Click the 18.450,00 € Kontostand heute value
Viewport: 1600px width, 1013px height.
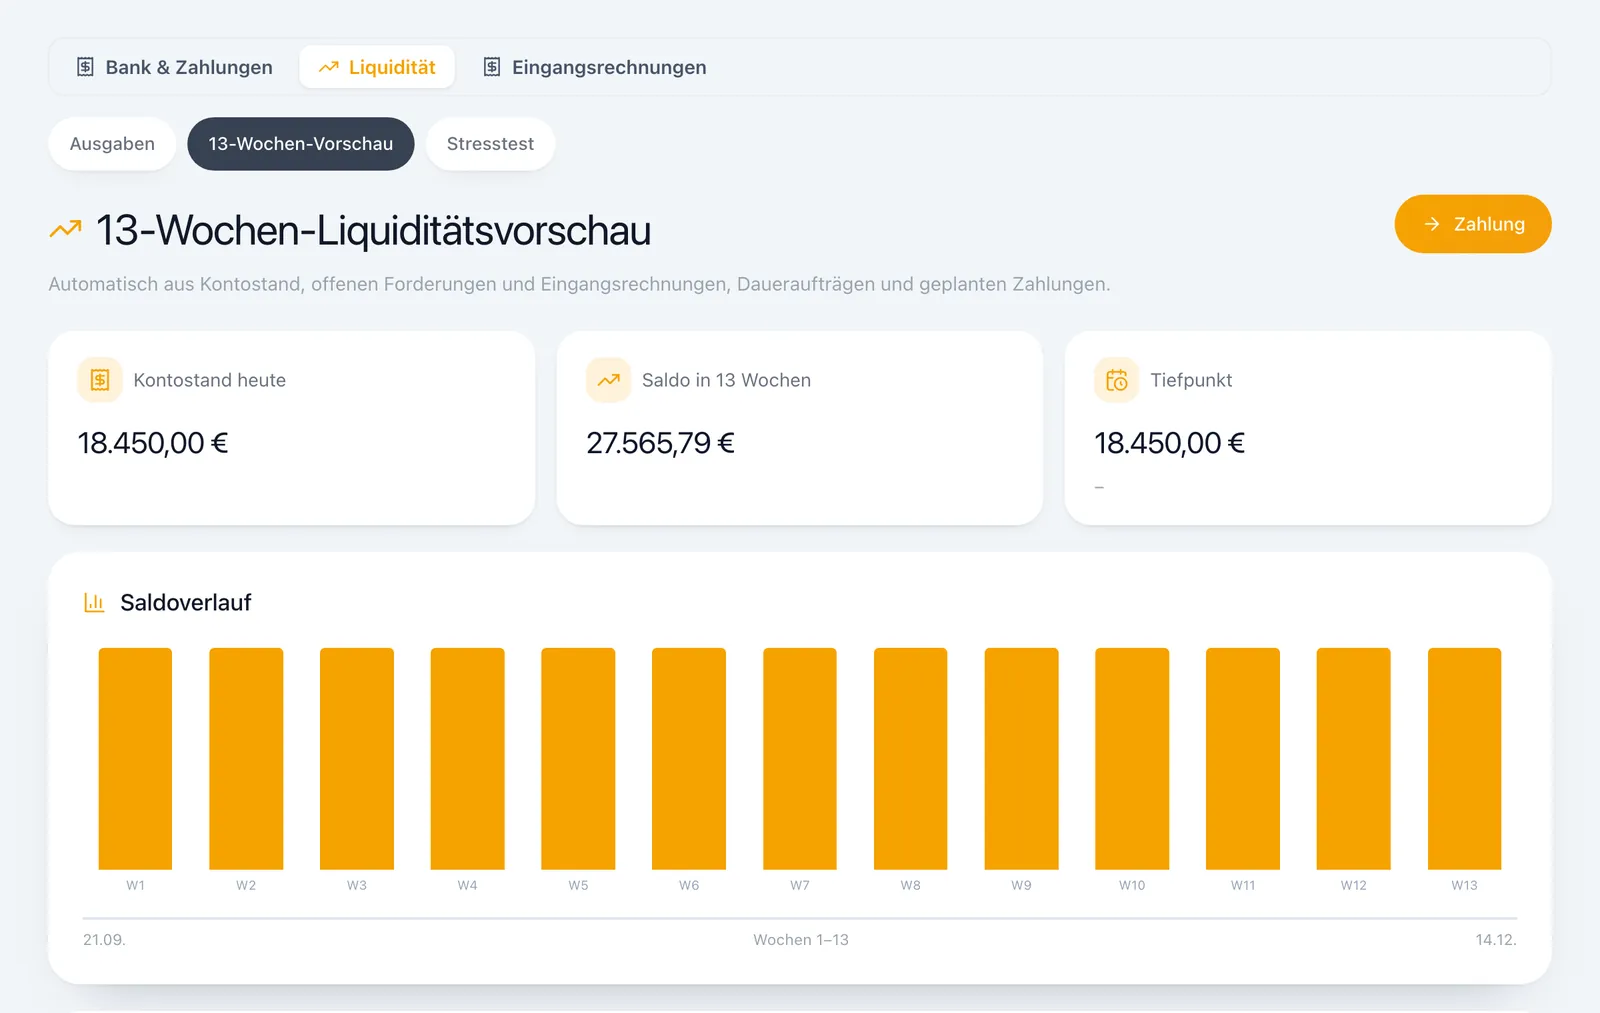pos(153,443)
